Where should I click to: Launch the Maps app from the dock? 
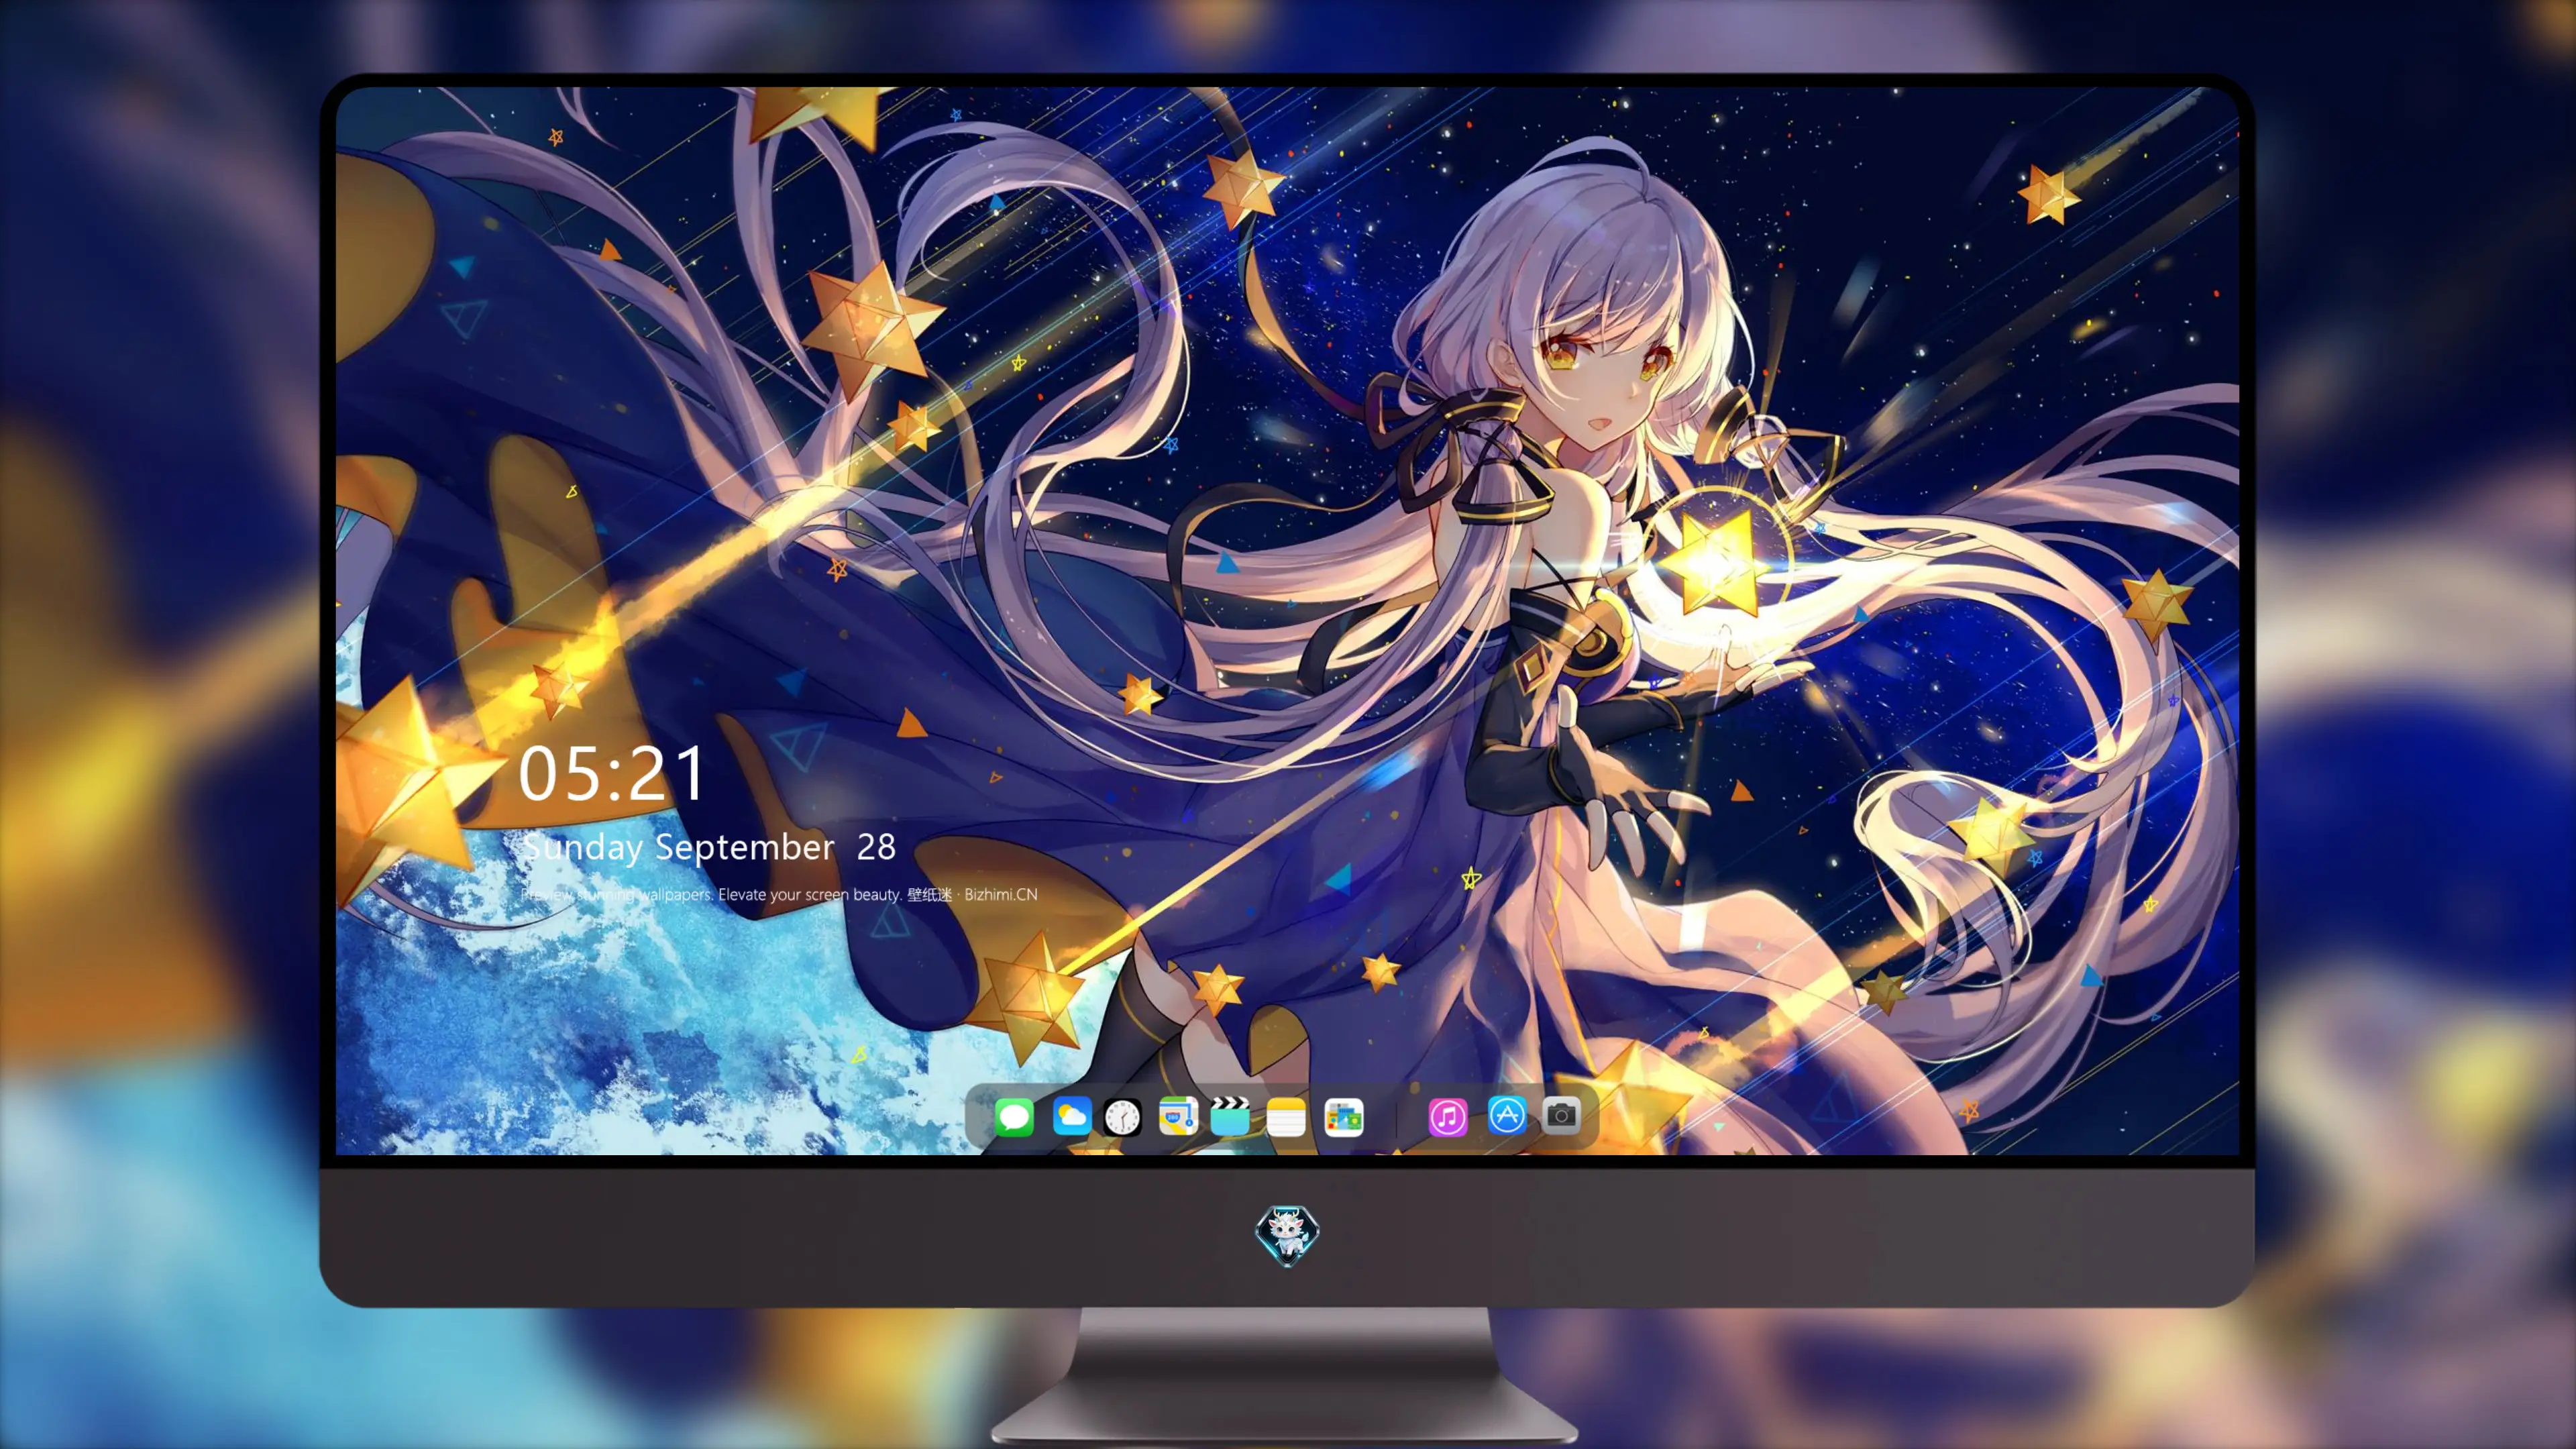click(1178, 1116)
